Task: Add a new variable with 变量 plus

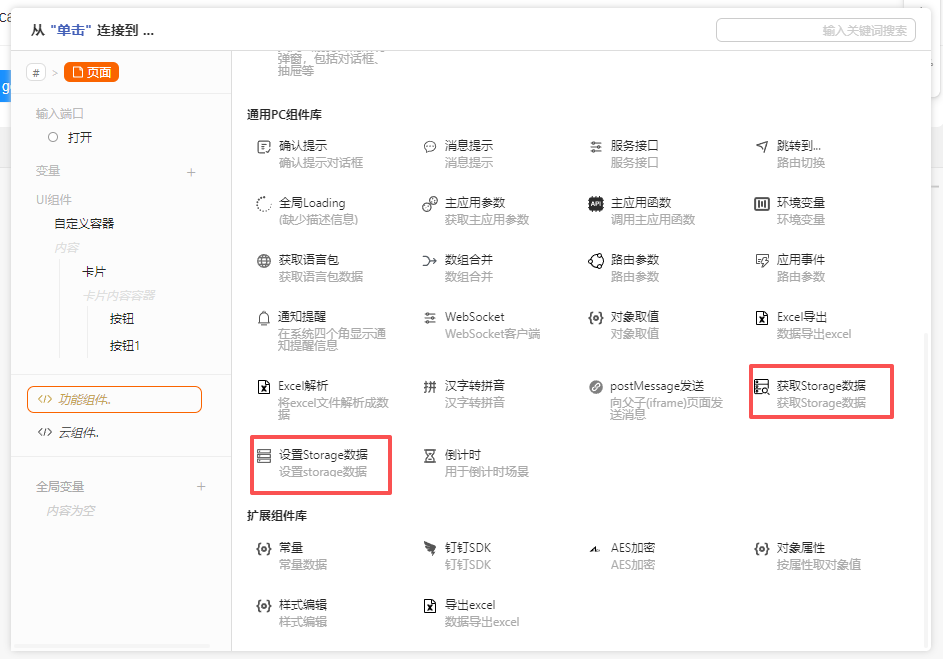Action: [x=190, y=172]
